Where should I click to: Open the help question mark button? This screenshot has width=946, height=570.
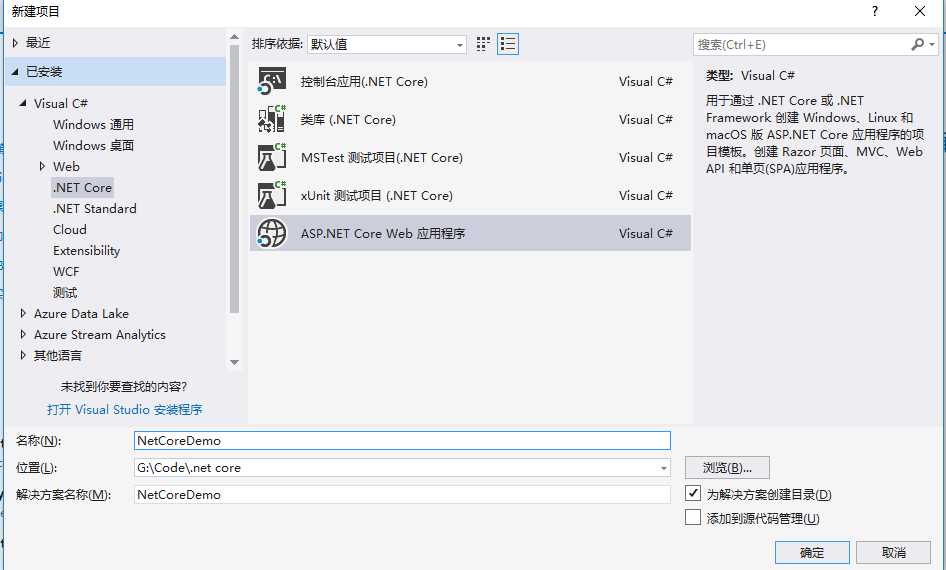[875, 11]
